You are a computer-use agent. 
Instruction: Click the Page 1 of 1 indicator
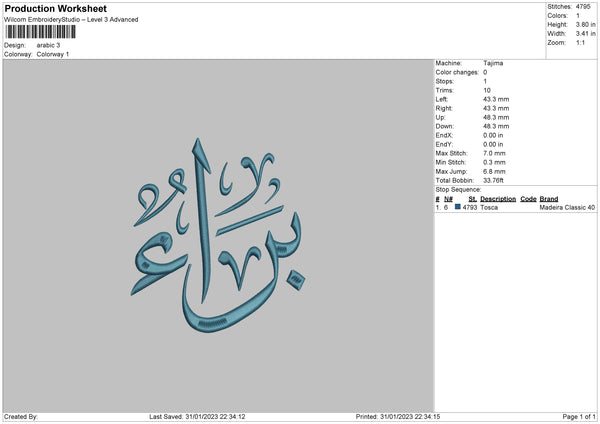(579, 417)
